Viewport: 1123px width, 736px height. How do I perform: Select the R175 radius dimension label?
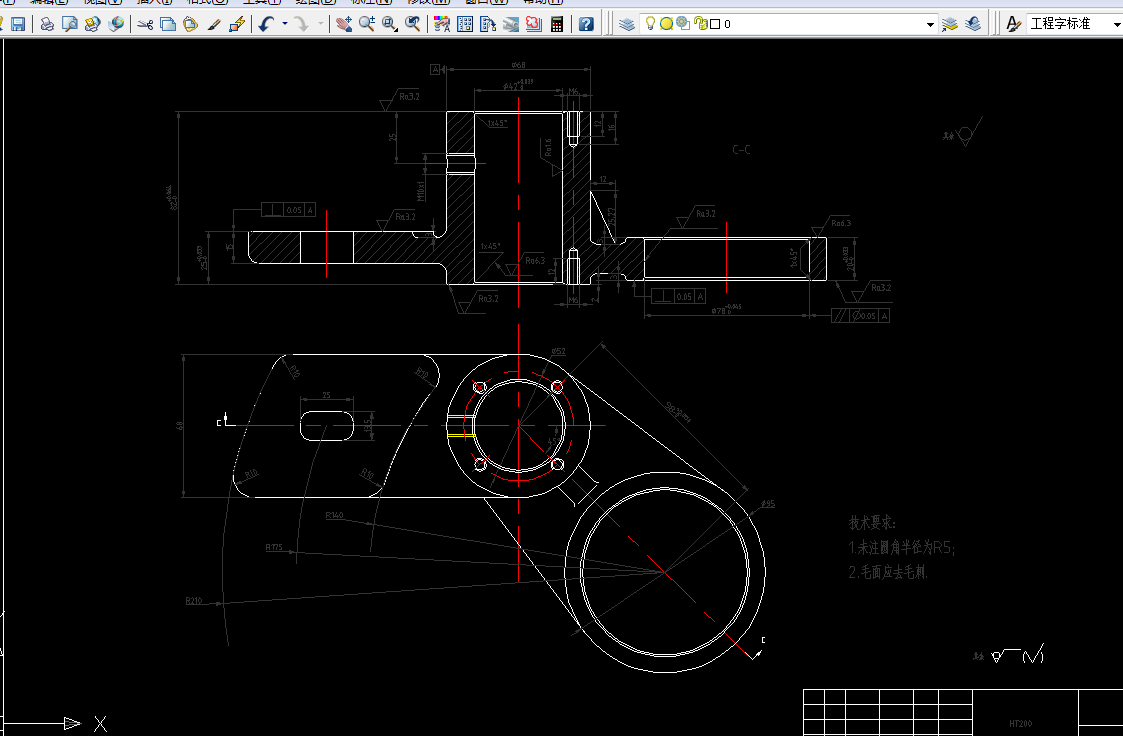point(274,547)
